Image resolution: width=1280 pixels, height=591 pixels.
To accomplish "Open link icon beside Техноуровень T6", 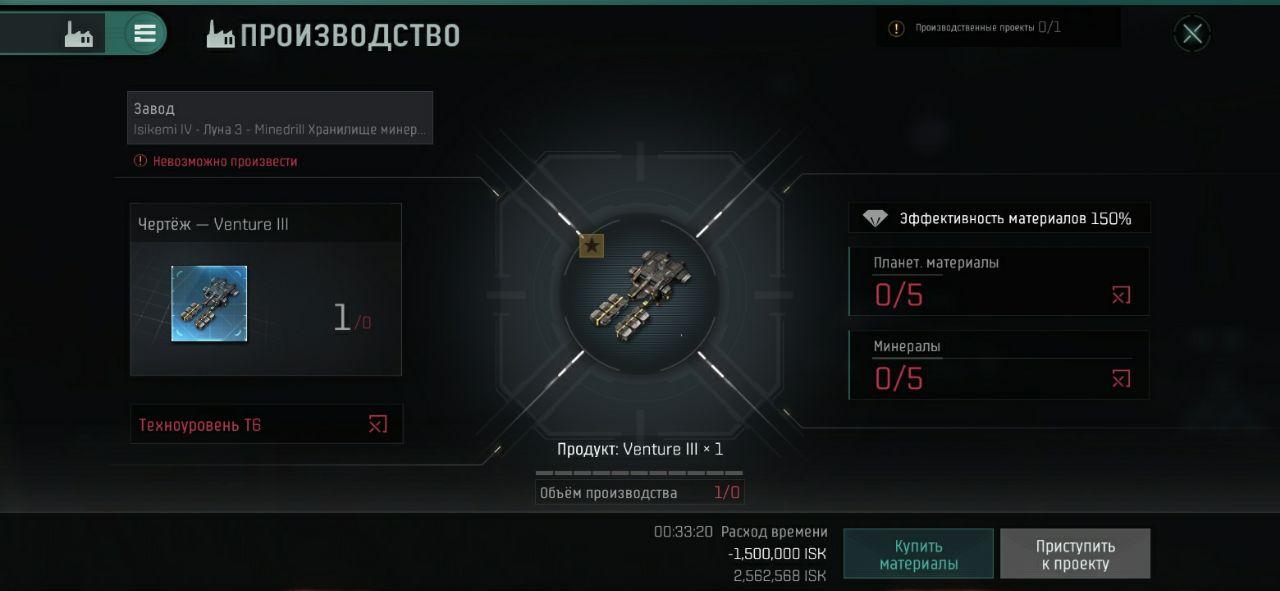I will pos(377,424).
